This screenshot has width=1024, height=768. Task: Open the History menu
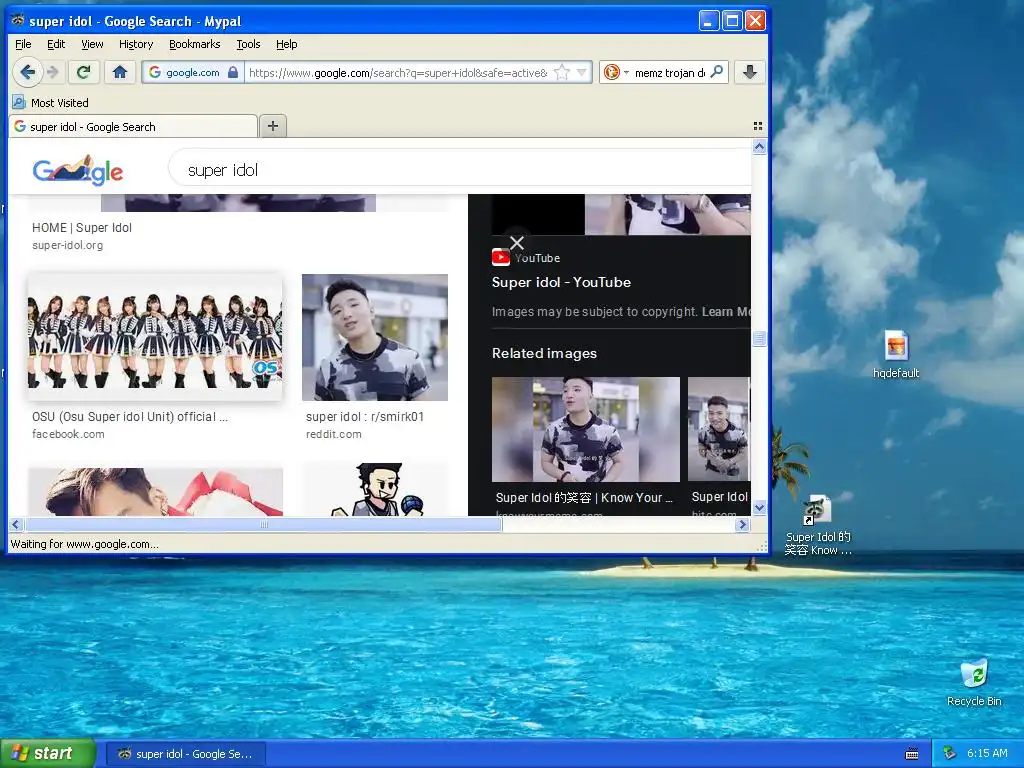click(x=136, y=44)
